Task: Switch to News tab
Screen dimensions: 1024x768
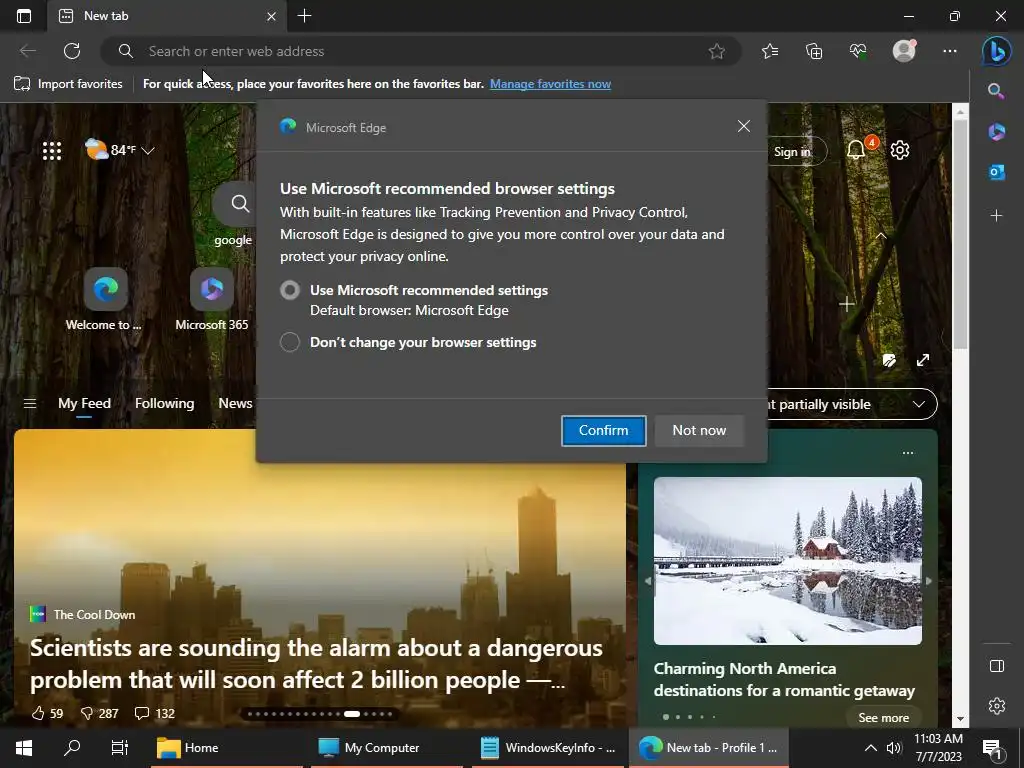Action: pyautogui.click(x=235, y=404)
